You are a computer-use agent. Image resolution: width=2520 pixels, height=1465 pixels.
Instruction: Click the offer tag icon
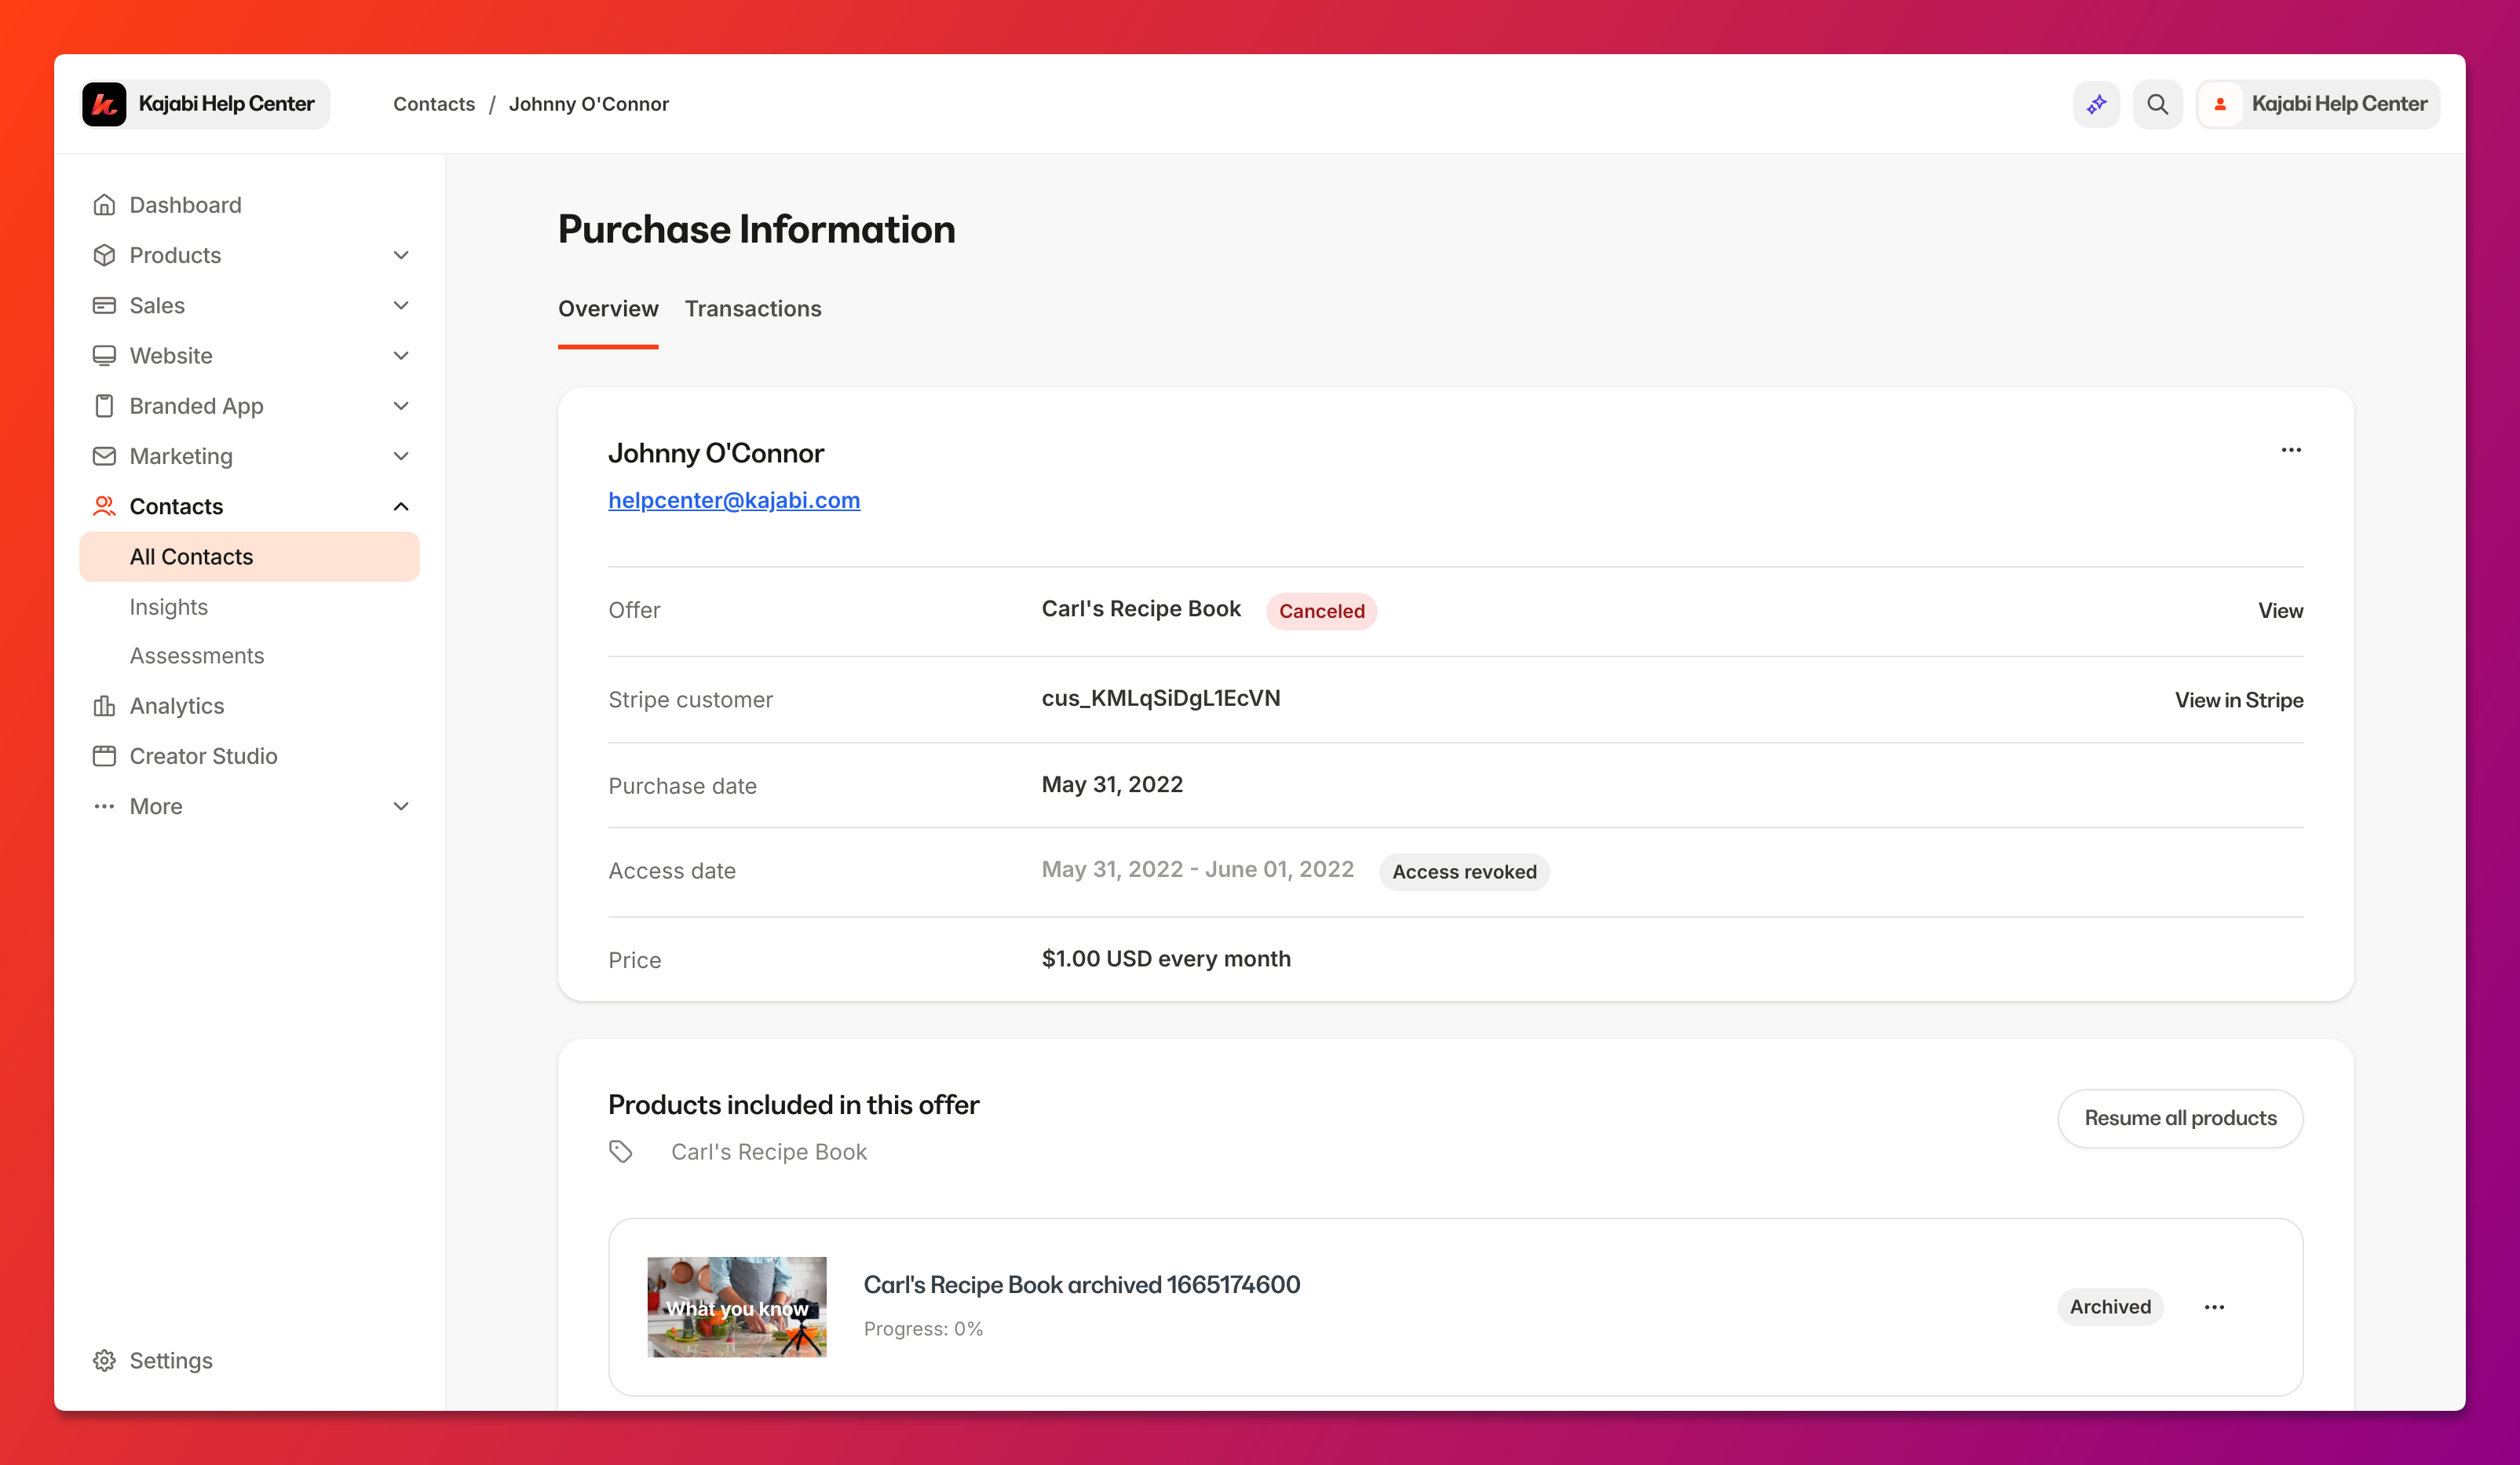(x=621, y=1152)
